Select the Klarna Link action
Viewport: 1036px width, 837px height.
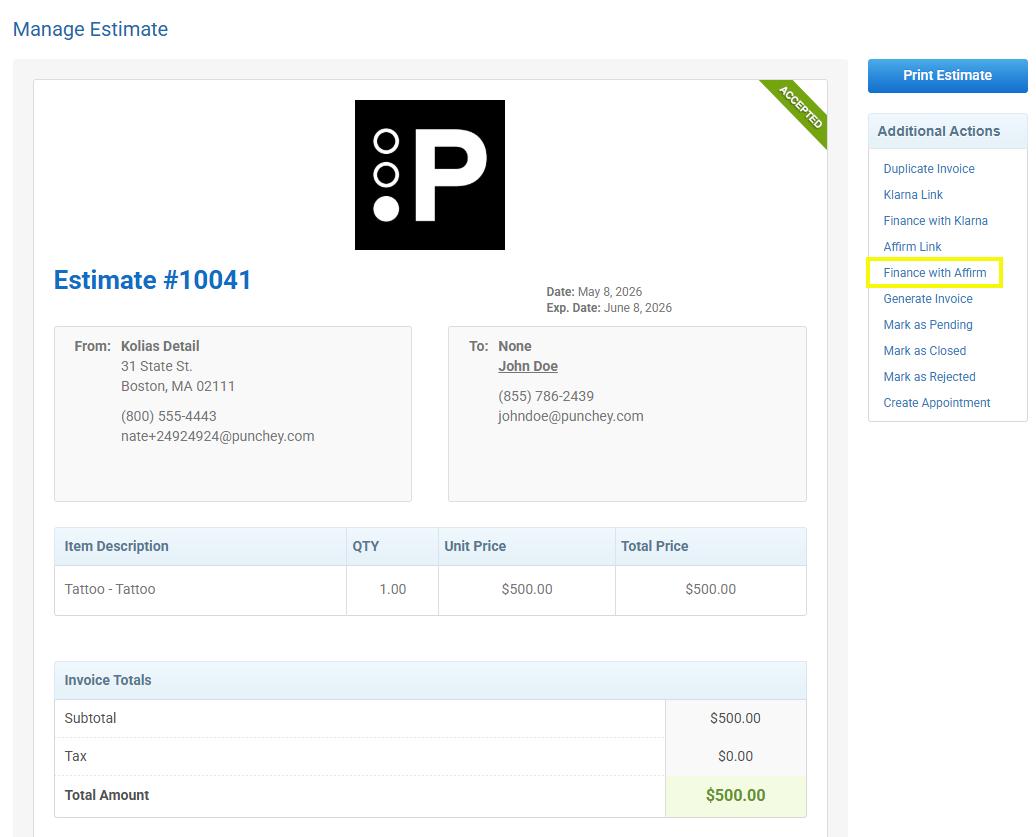click(912, 195)
